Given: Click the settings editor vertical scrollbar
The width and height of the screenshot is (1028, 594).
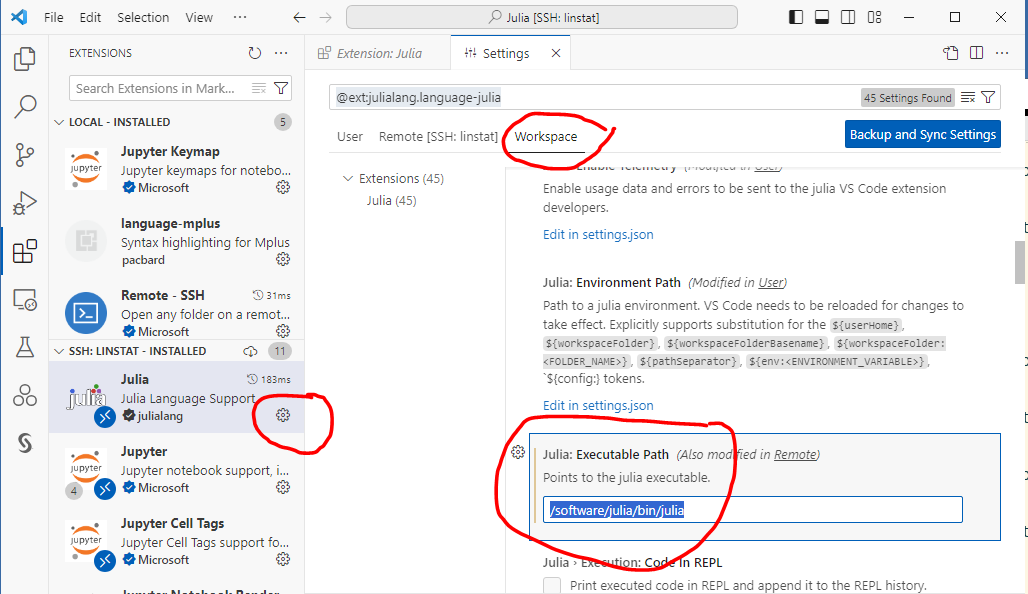Looking at the screenshot, I should click(x=1019, y=262).
